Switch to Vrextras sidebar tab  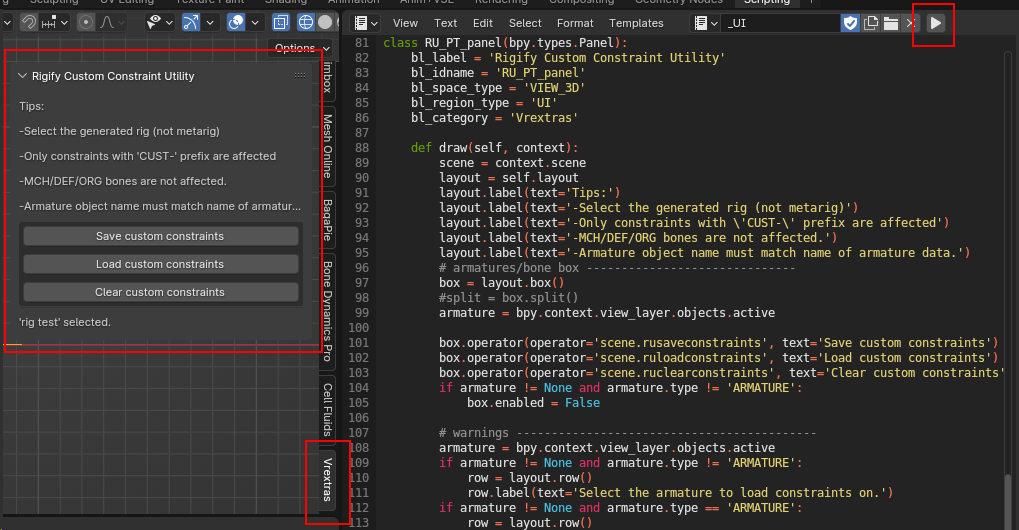click(x=328, y=480)
